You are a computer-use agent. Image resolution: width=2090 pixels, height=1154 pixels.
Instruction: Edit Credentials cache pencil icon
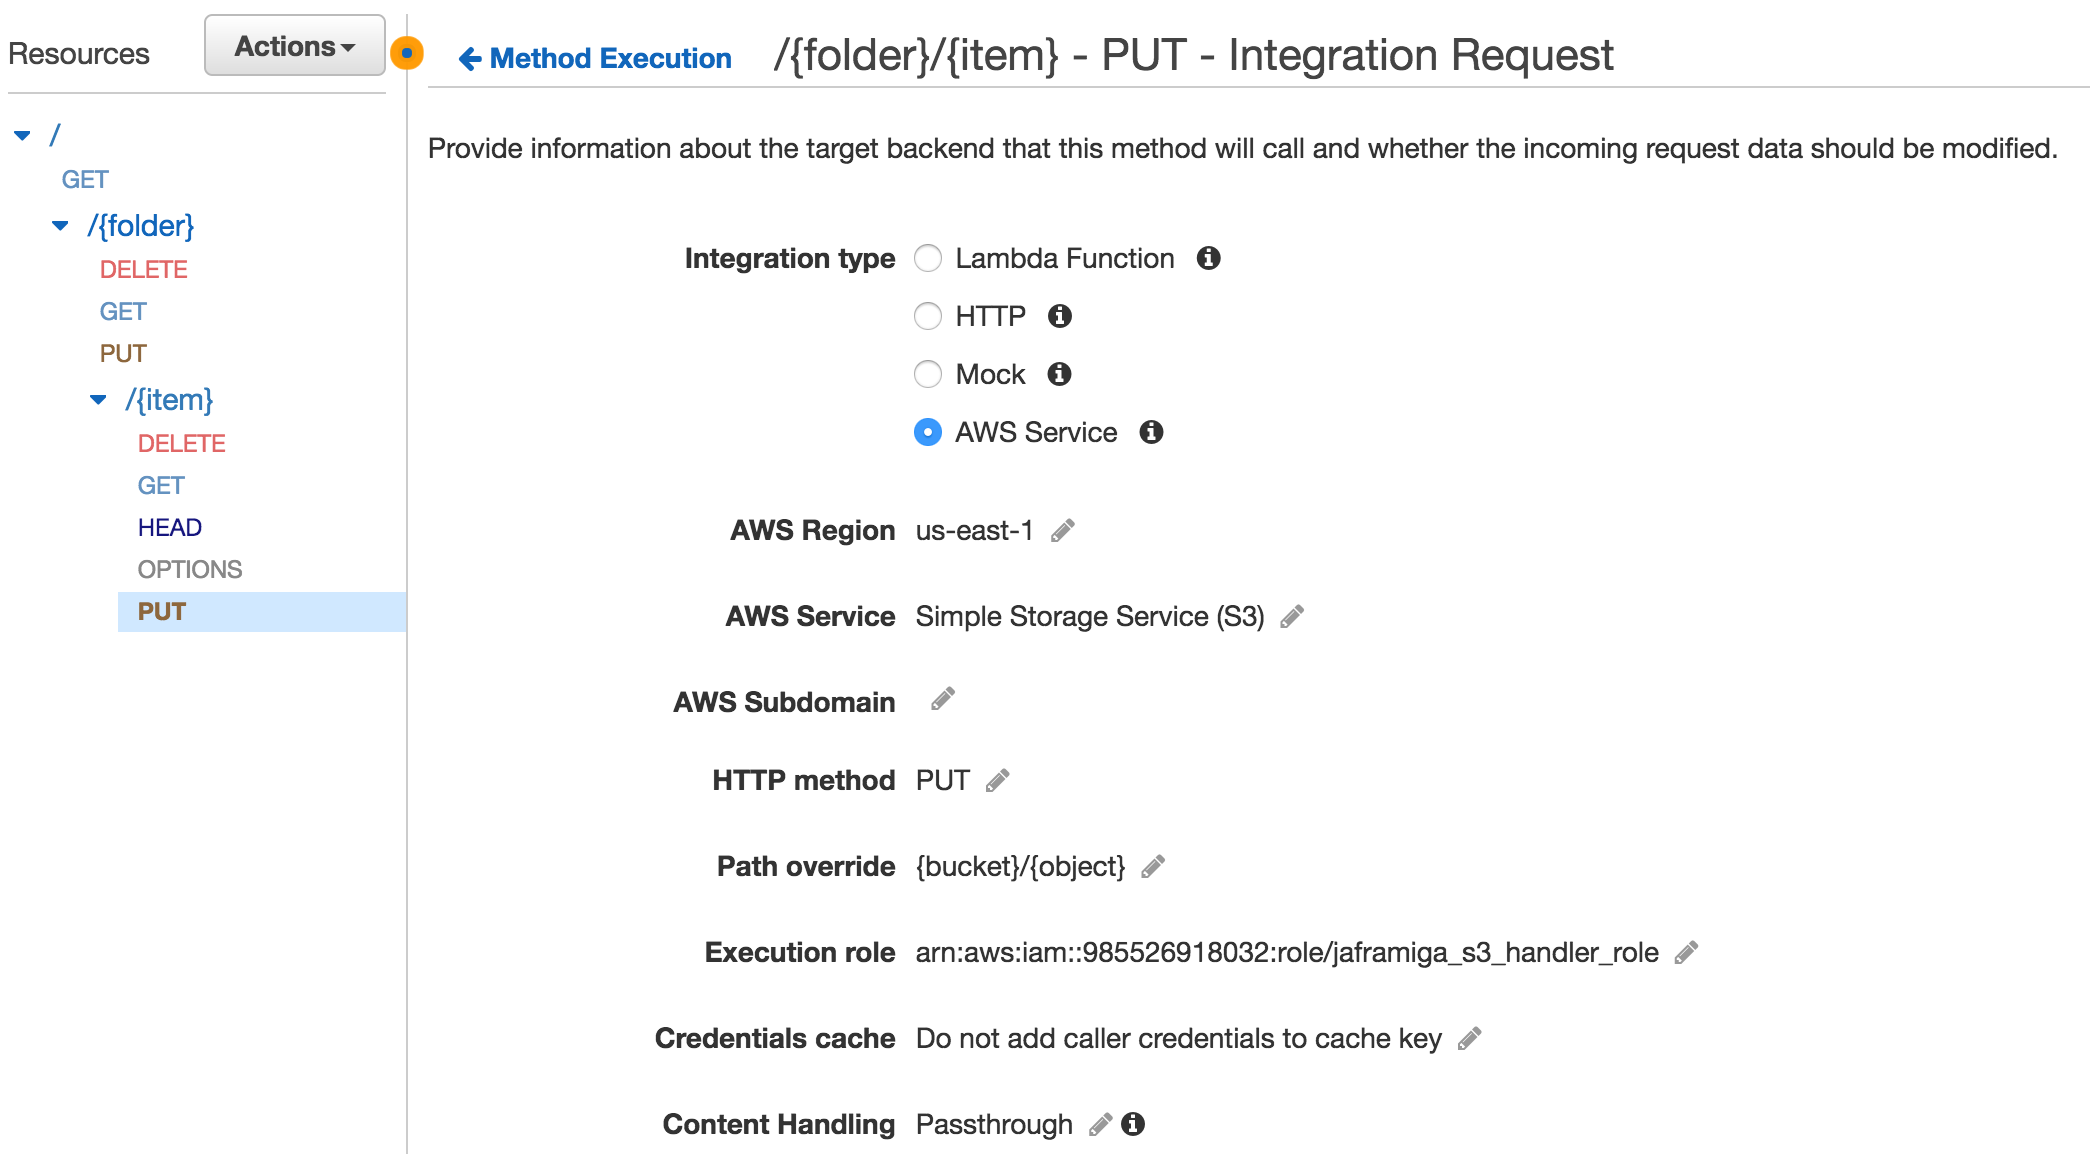coord(1470,1038)
